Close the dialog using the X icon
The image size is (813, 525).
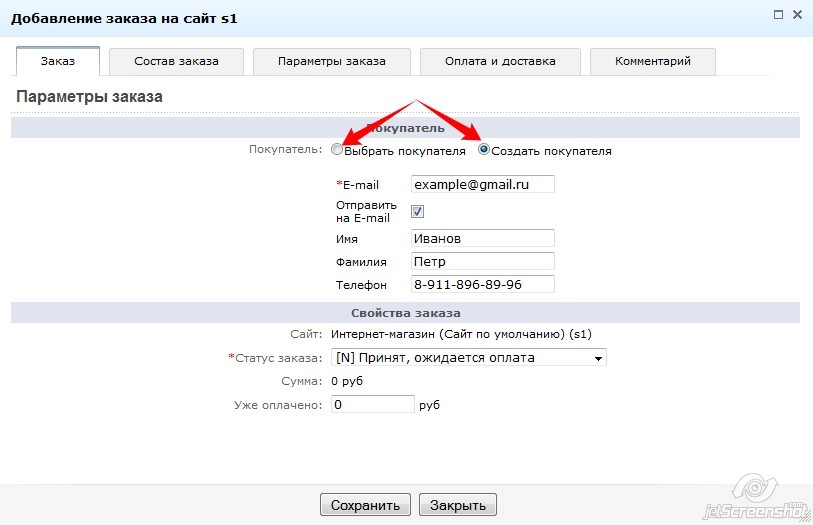797,14
